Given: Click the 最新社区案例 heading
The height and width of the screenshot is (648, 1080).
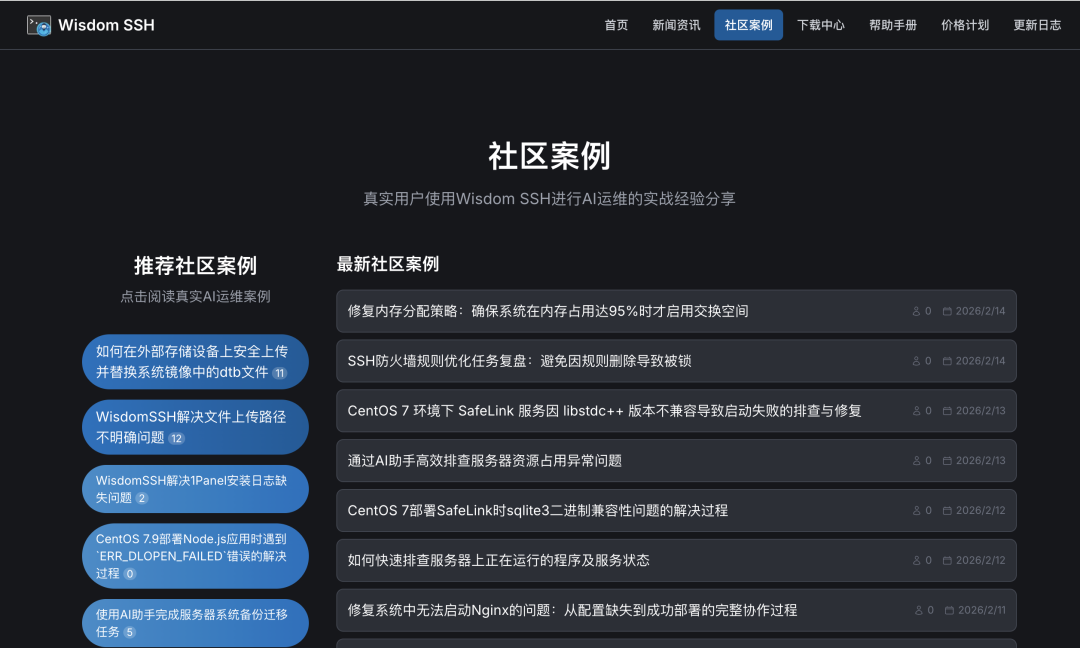Looking at the screenshot, I should 388,264.
